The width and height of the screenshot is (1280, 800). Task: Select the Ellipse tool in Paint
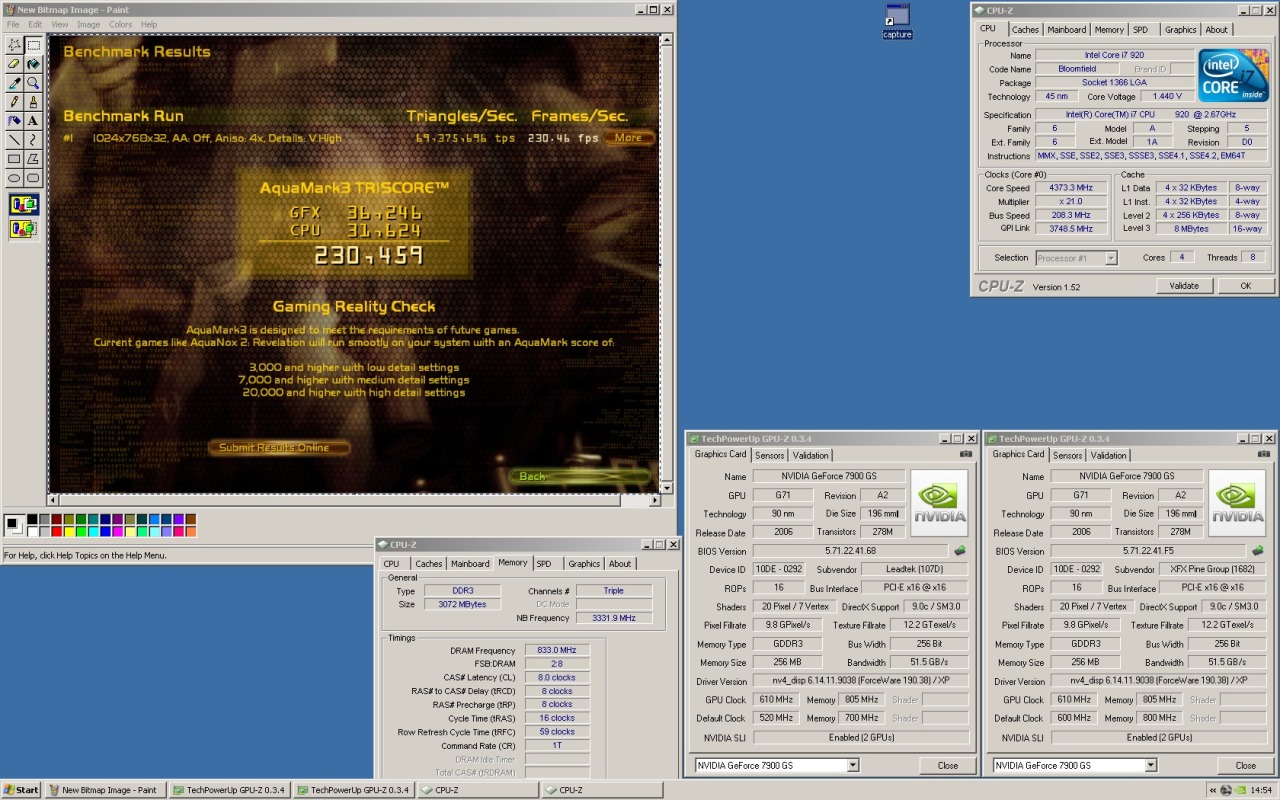pos(15,178)
